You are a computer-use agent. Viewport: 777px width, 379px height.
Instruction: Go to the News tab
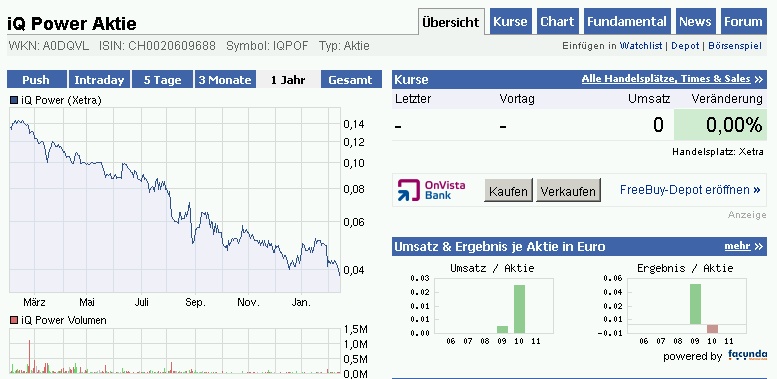pos(695,22)
